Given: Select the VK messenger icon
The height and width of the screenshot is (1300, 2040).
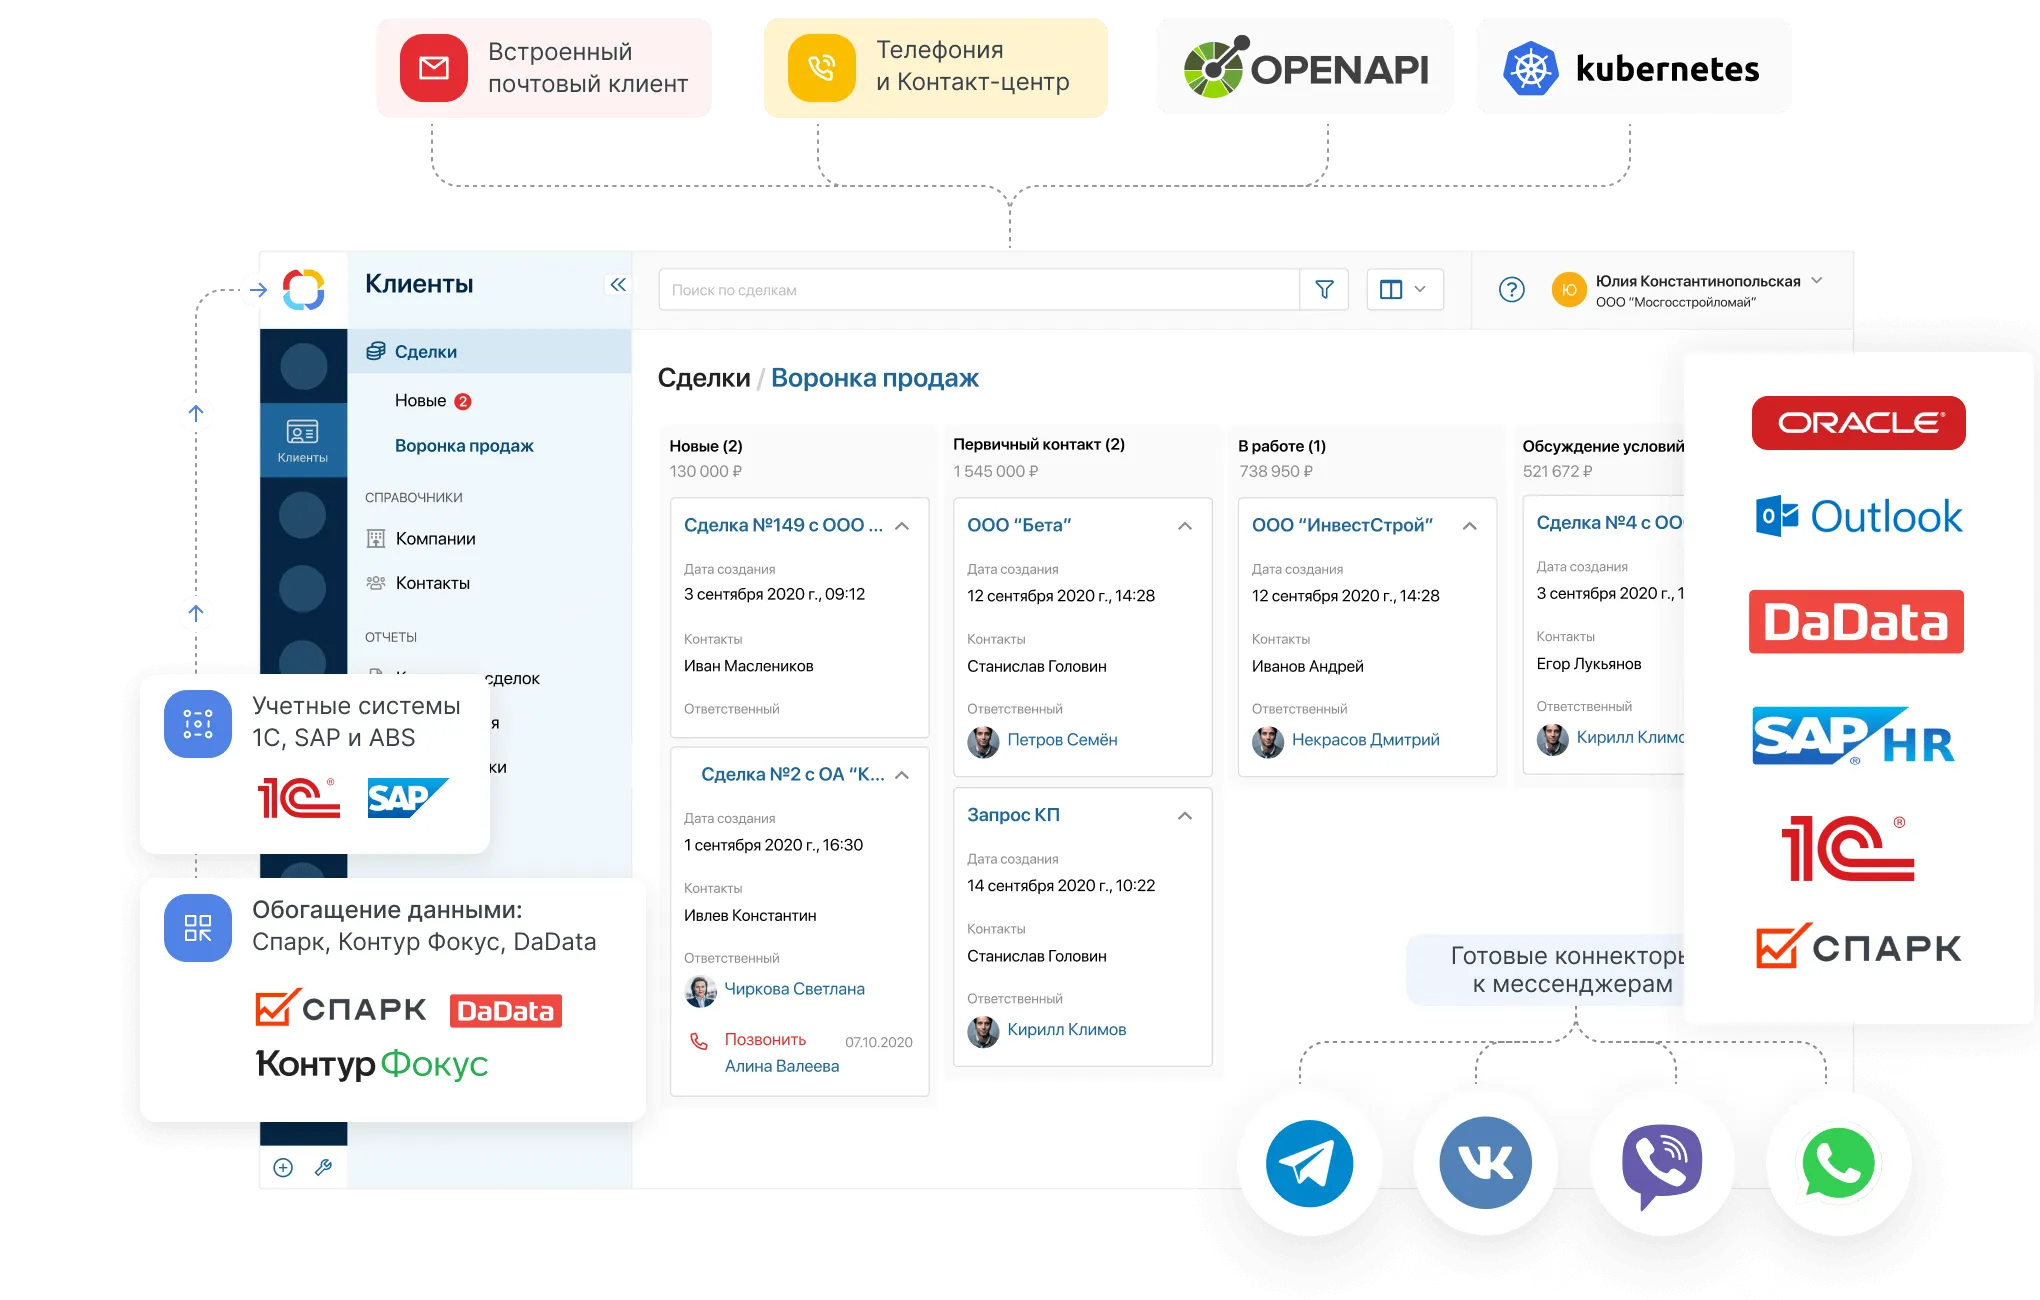Looking at the screenshot, I should click(x=1486, y=1163).
